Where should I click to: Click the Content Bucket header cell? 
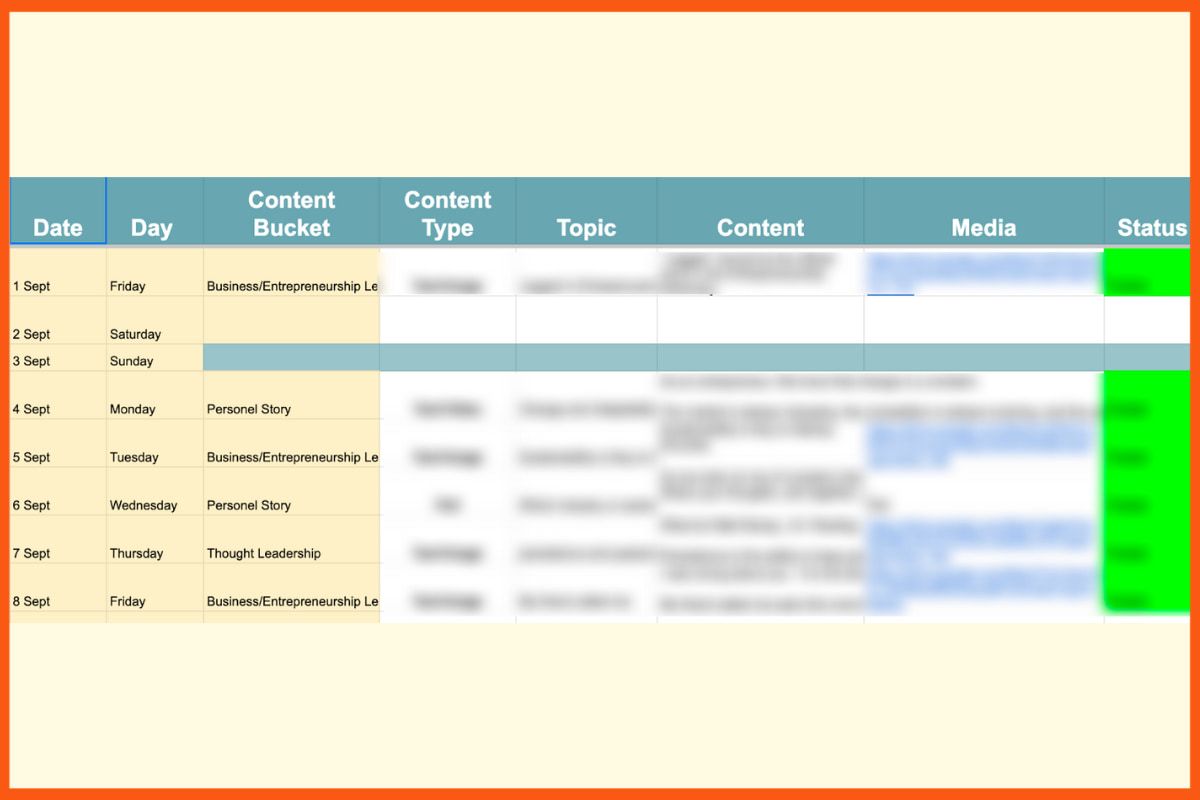292,211
